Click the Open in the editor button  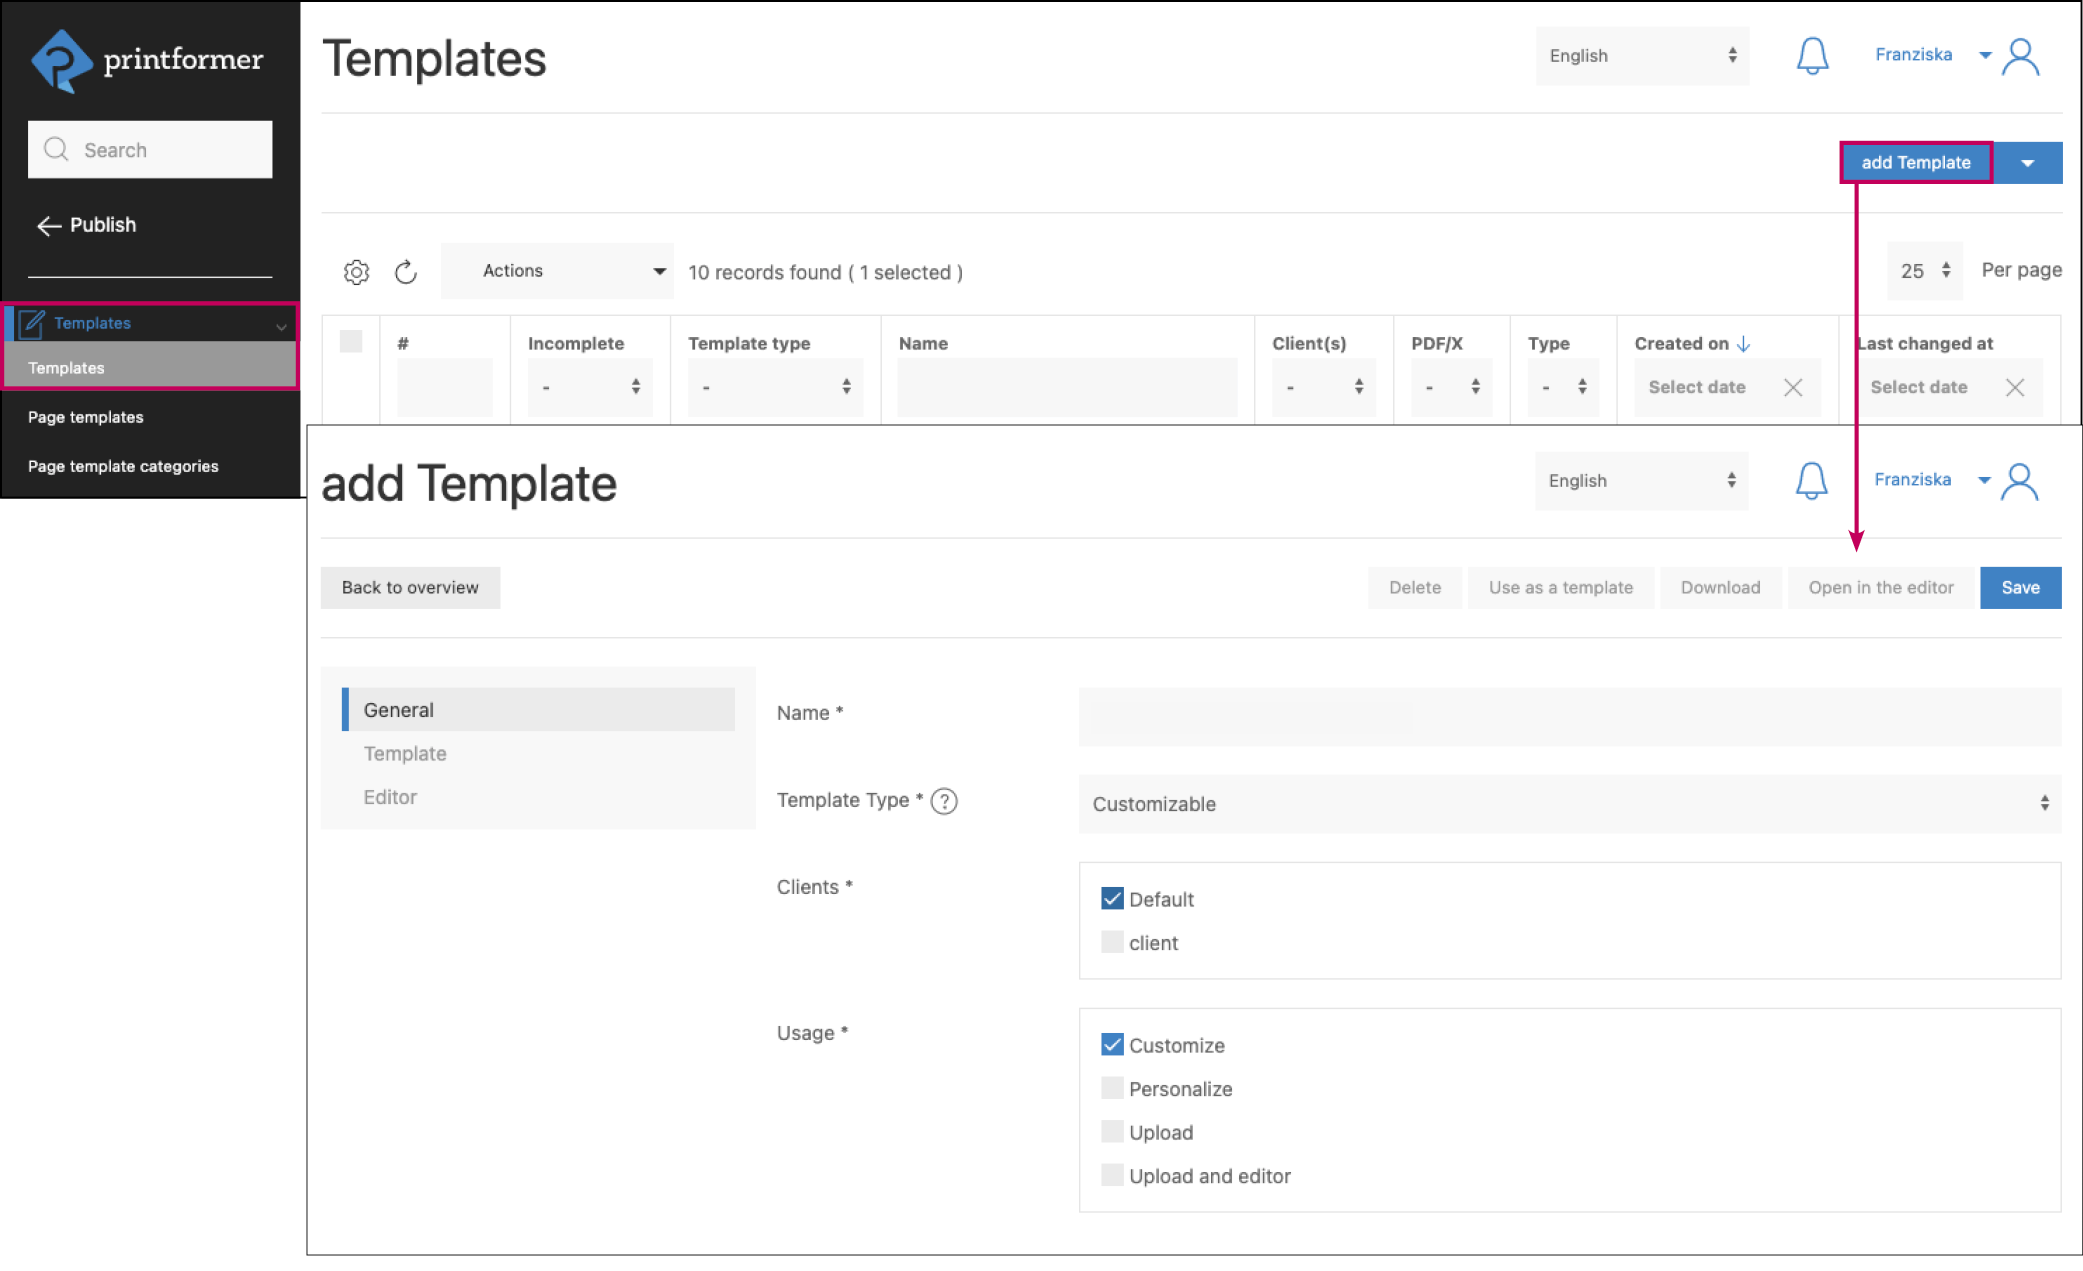point(1881,587)
